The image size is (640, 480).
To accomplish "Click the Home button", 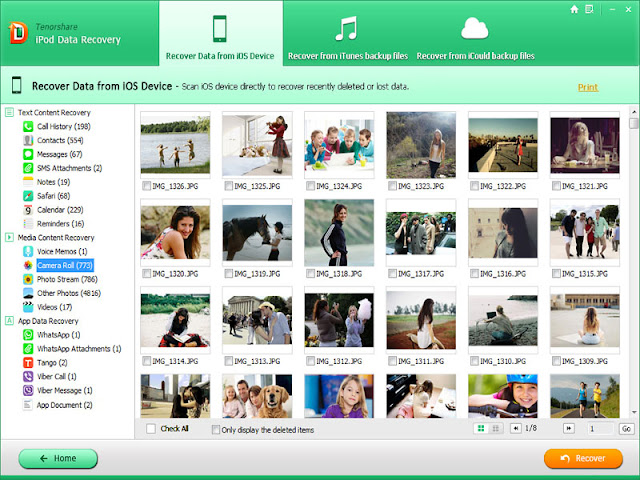I will click(58, 459).
